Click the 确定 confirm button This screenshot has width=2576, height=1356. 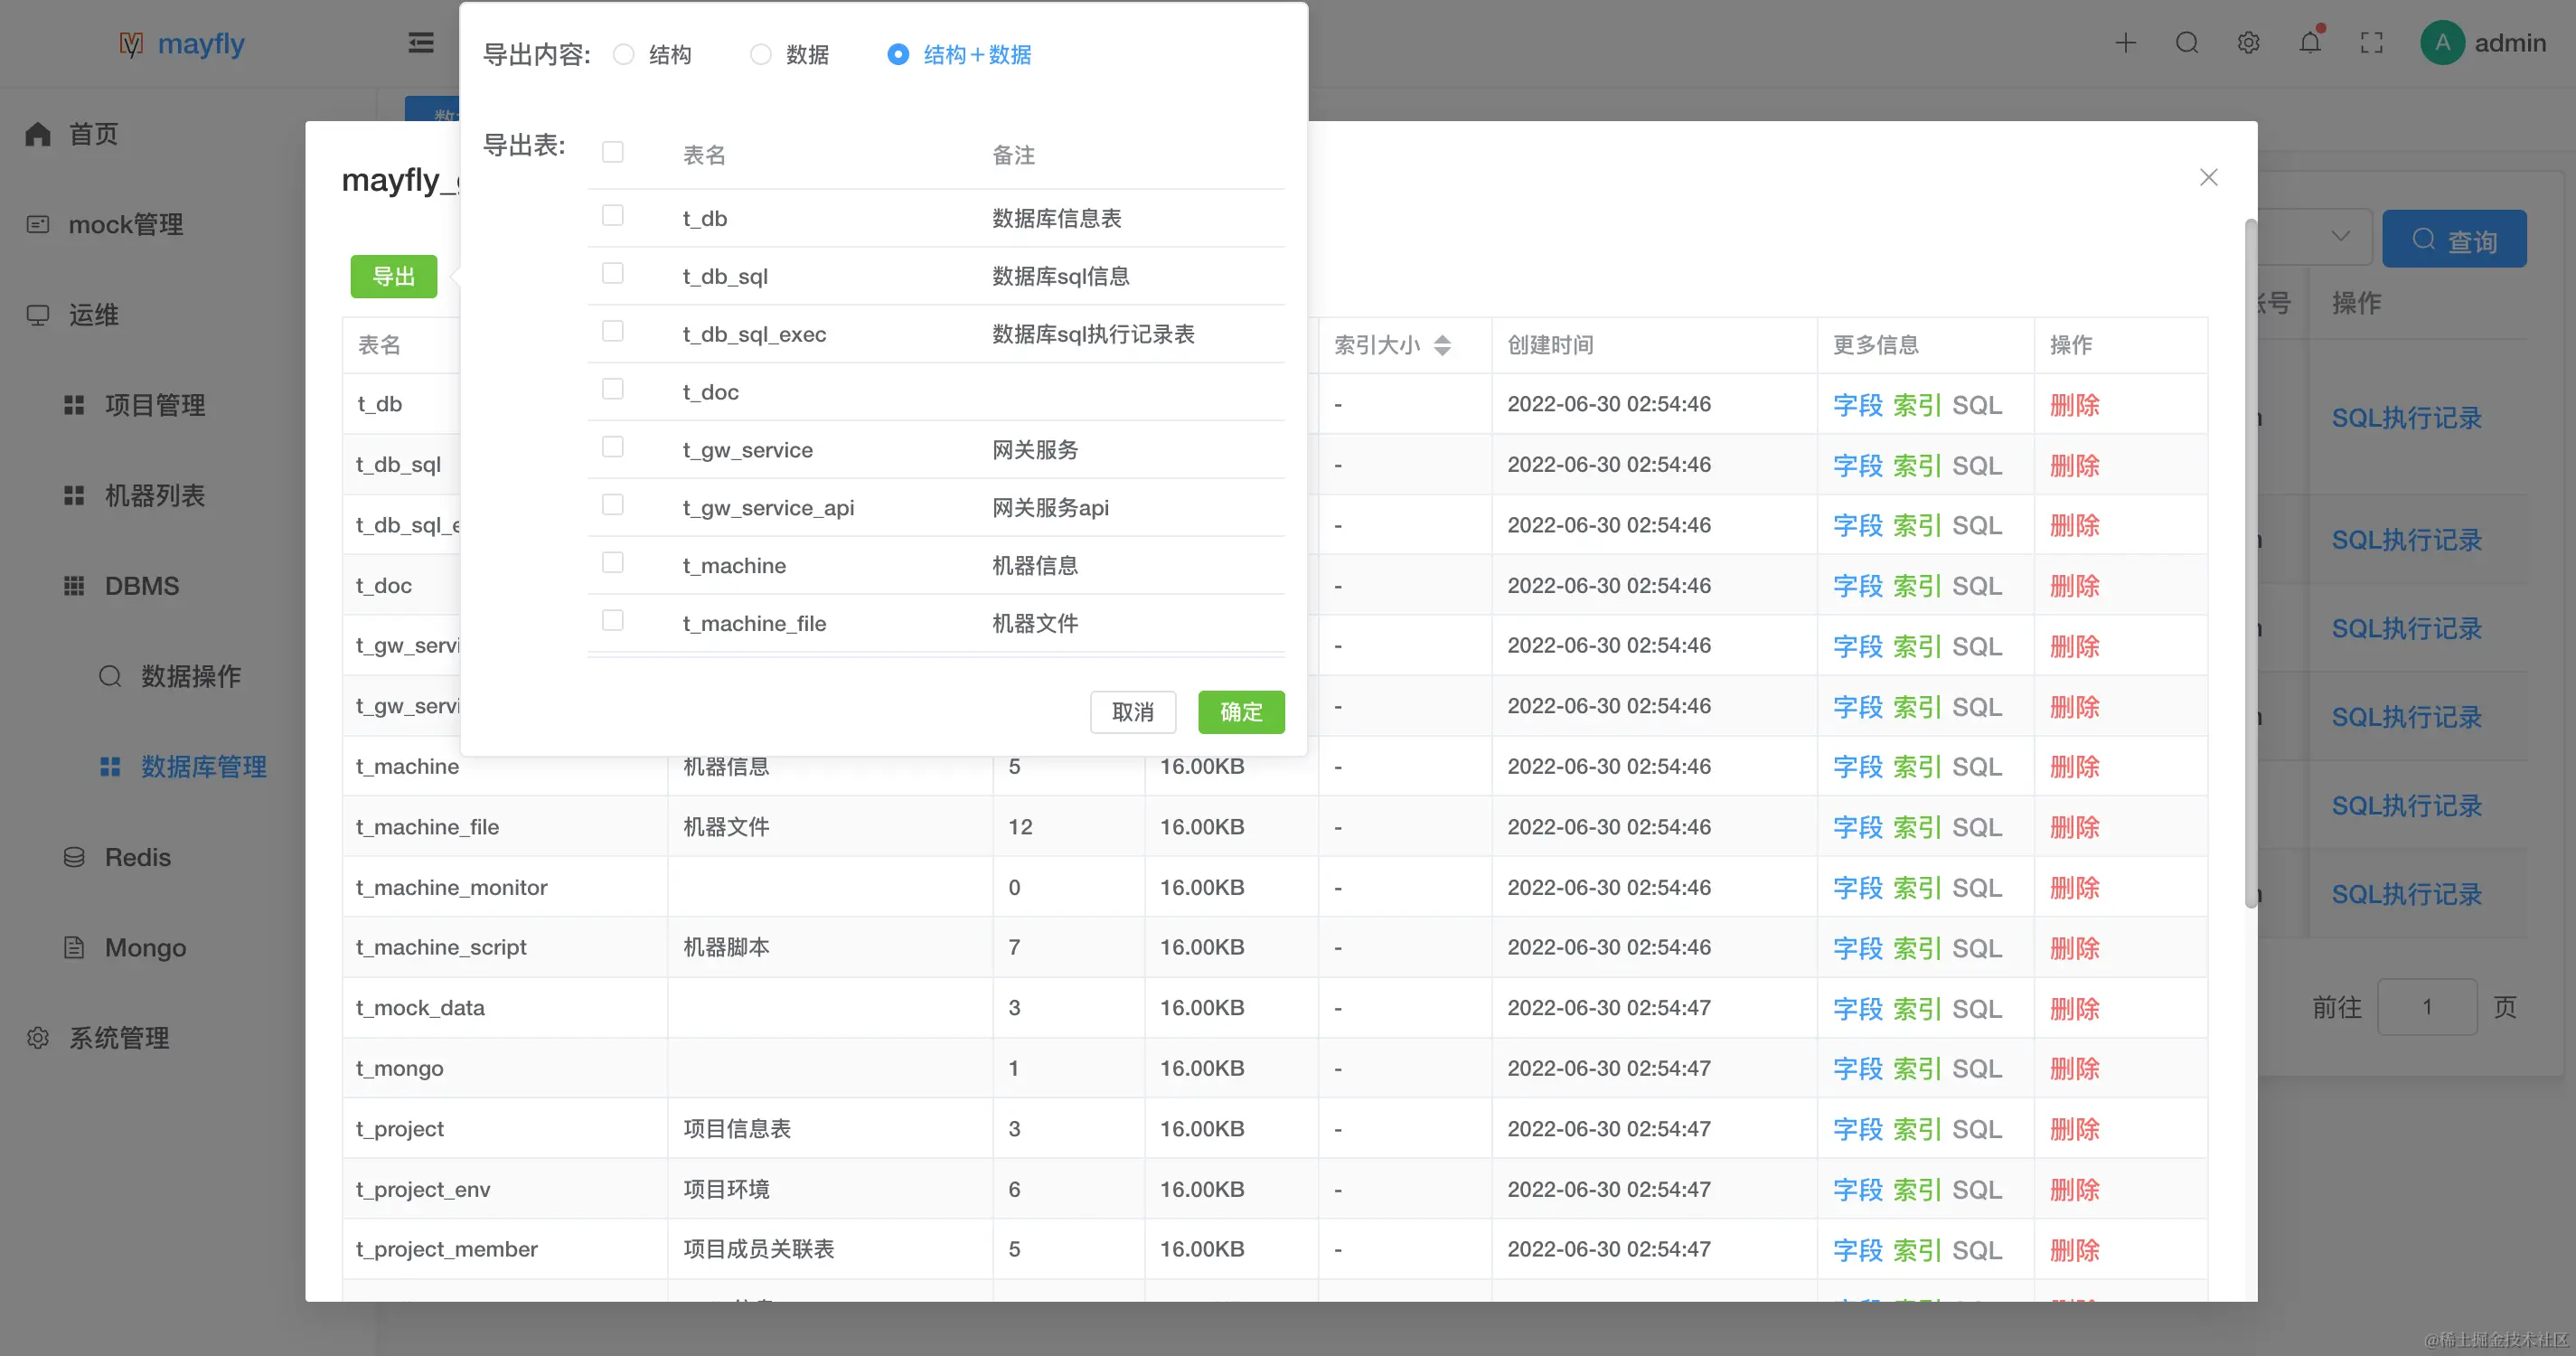coord(1241,712)
